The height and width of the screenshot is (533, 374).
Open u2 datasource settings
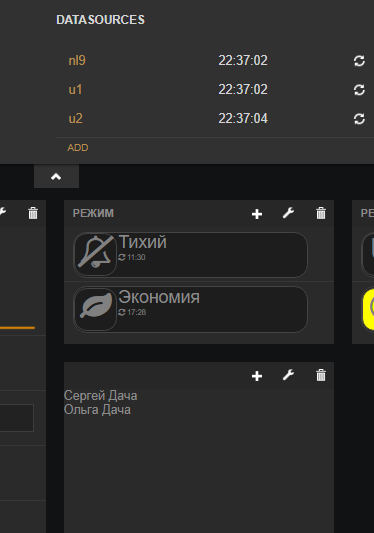pyautogui.click(x=75, y=119)
